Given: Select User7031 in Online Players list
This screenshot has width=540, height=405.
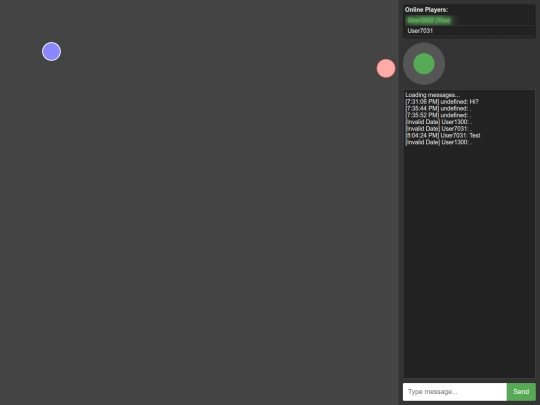Looking at the screenshot, I should click(x=469, y=31).
